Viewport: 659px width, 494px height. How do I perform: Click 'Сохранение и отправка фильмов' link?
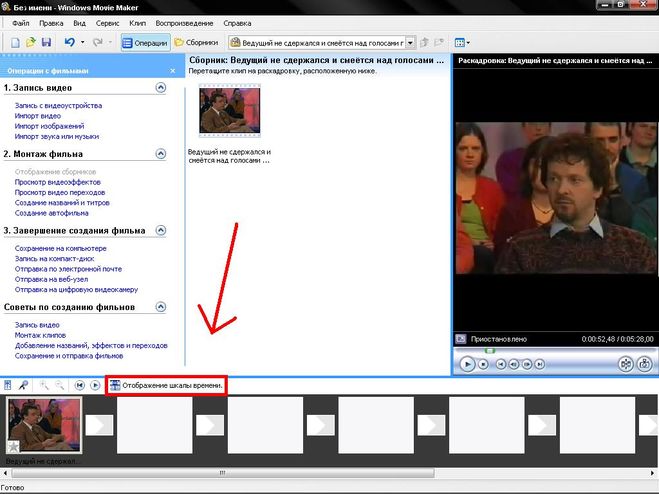pos(69,356)
